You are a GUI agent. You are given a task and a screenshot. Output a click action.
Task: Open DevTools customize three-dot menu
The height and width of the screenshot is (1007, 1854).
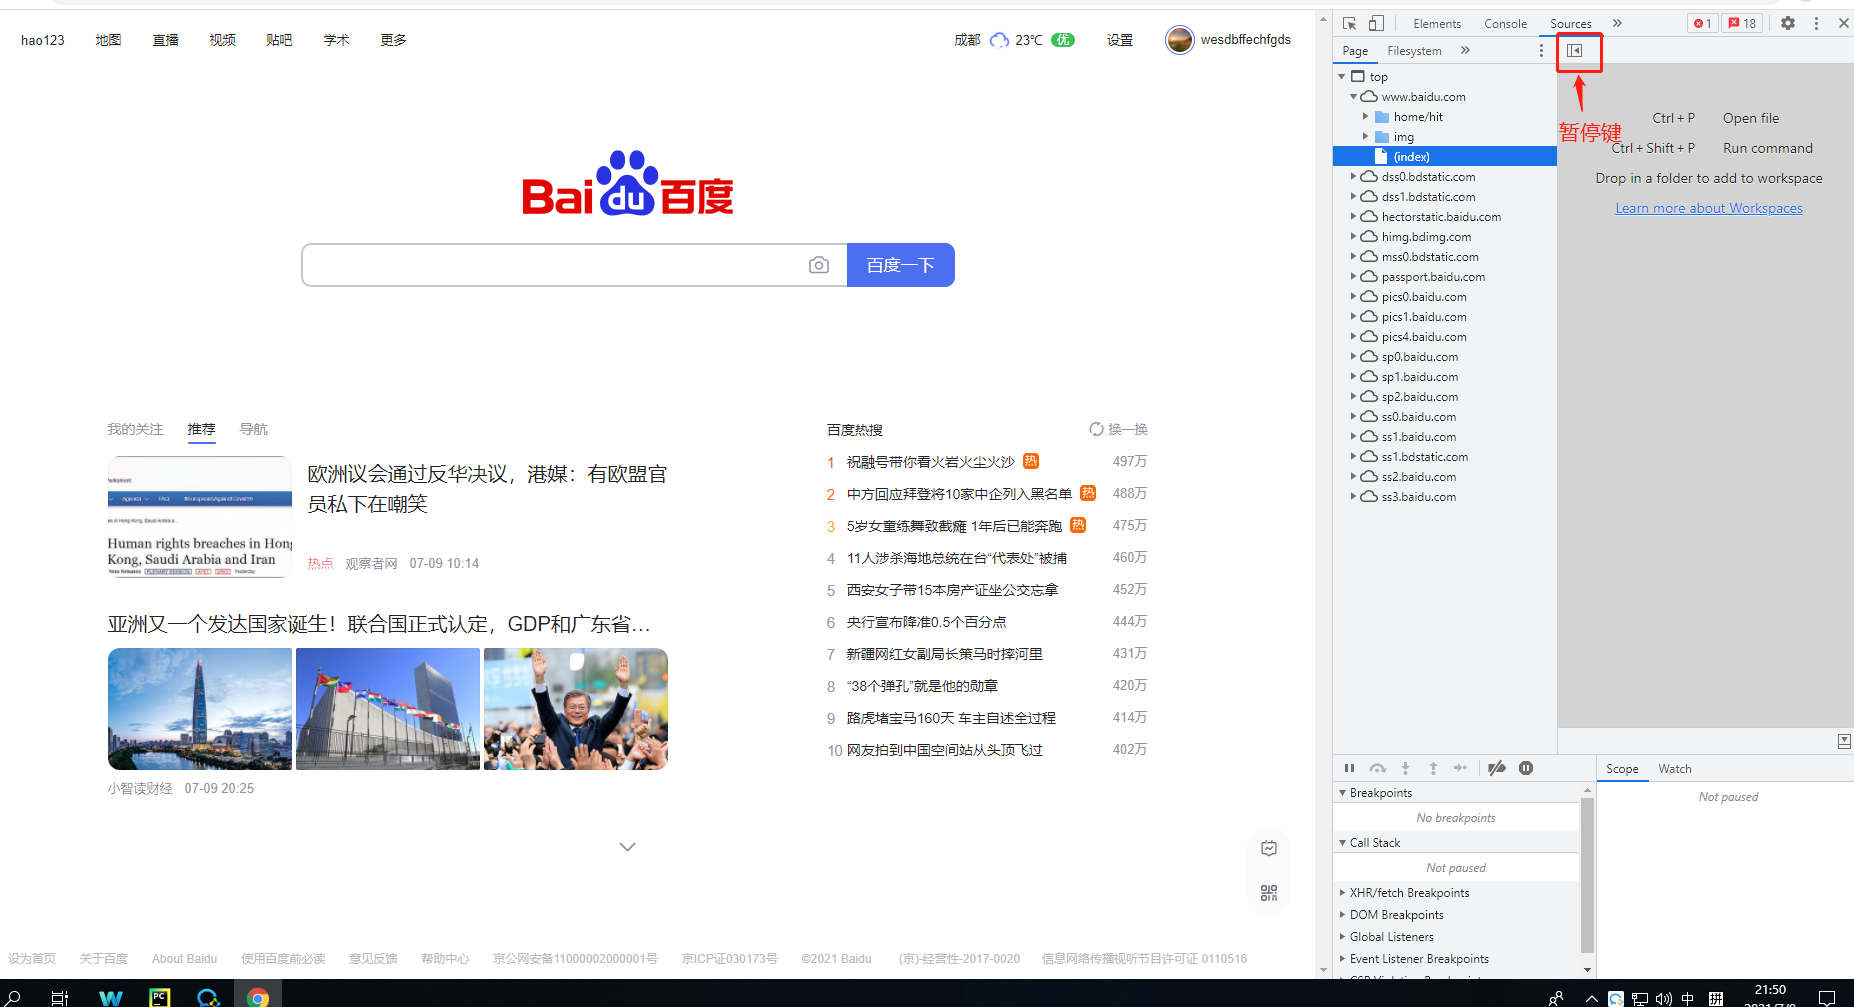click(x=1816, y=23)
